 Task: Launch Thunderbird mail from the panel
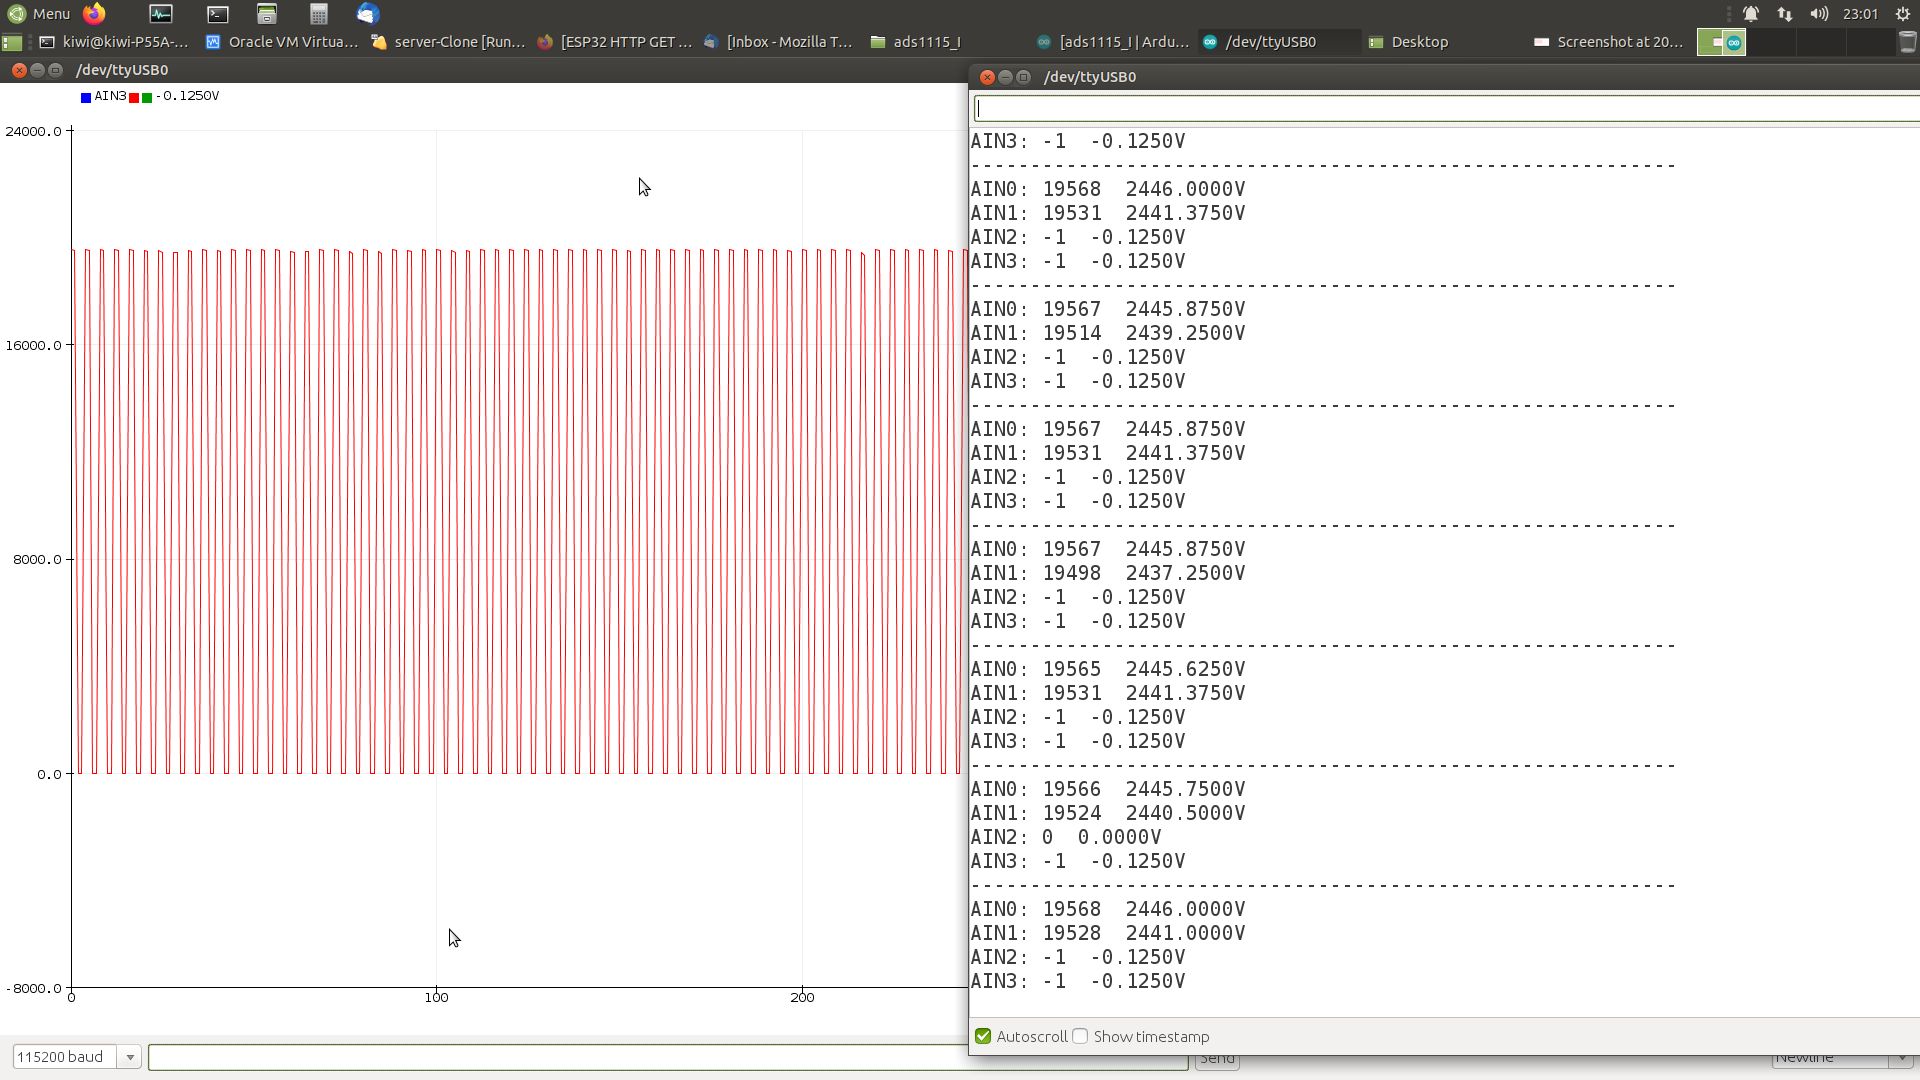pos(368,14)
